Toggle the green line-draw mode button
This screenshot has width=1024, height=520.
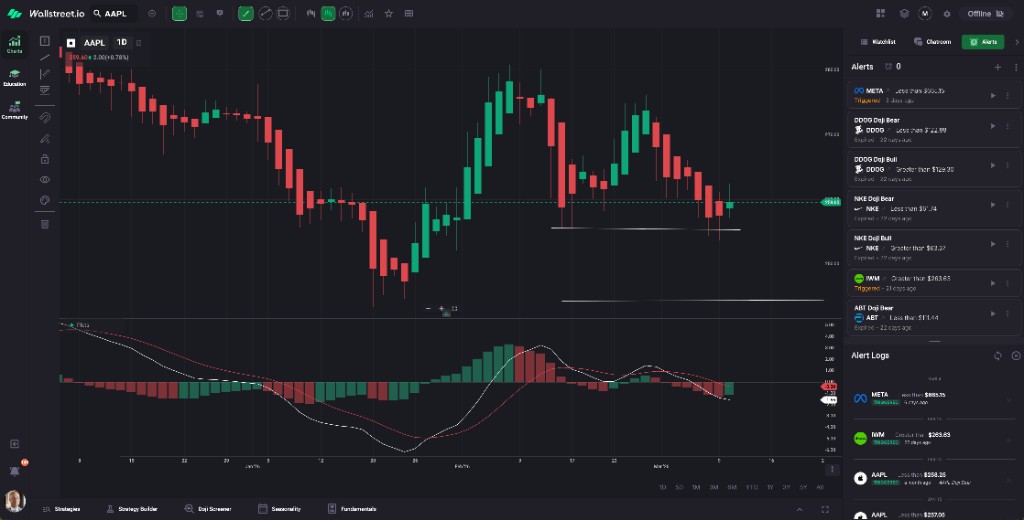[x=246, y=13]
